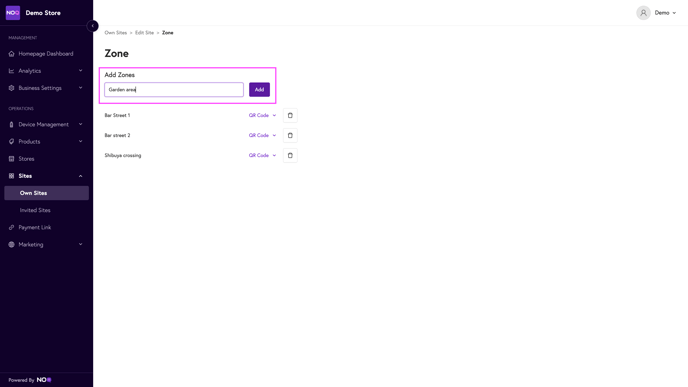688x387 pixels.
Task: Open QR Code dropdown for Bar Street 1
Action: (x=262, y=115)
